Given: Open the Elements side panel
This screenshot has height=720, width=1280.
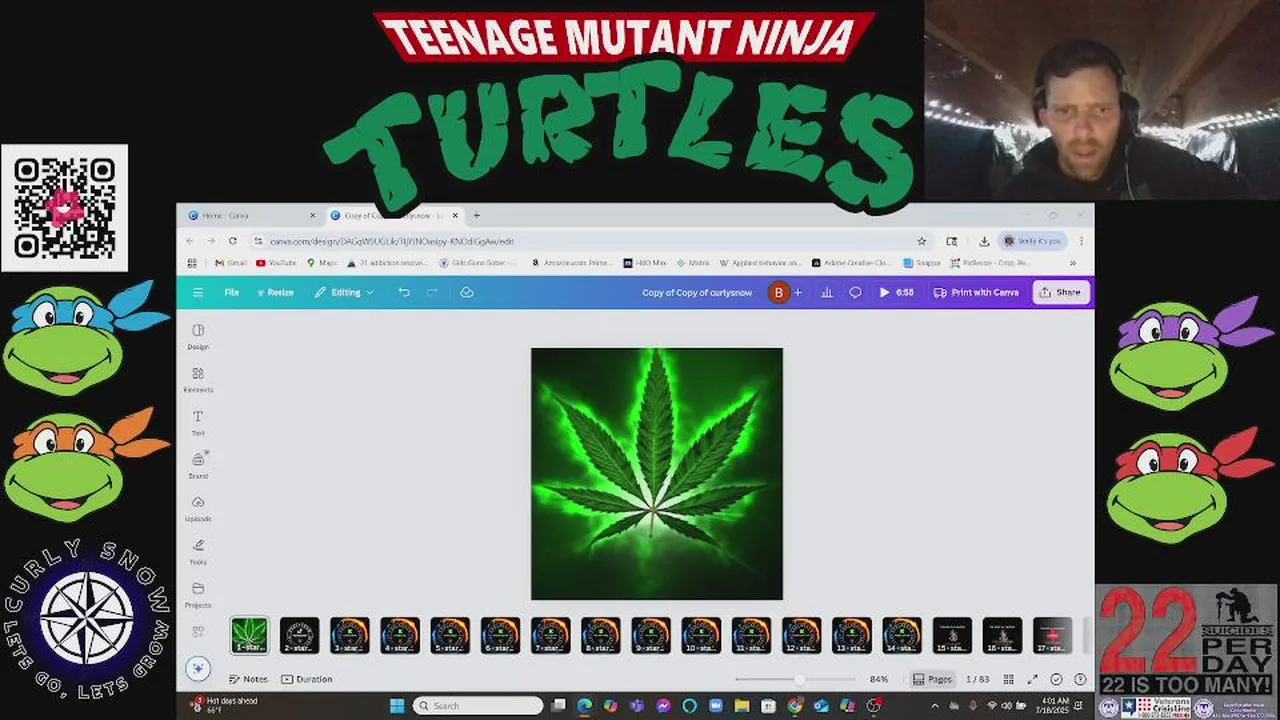Looking at the screenshot, I should [198, 380].
